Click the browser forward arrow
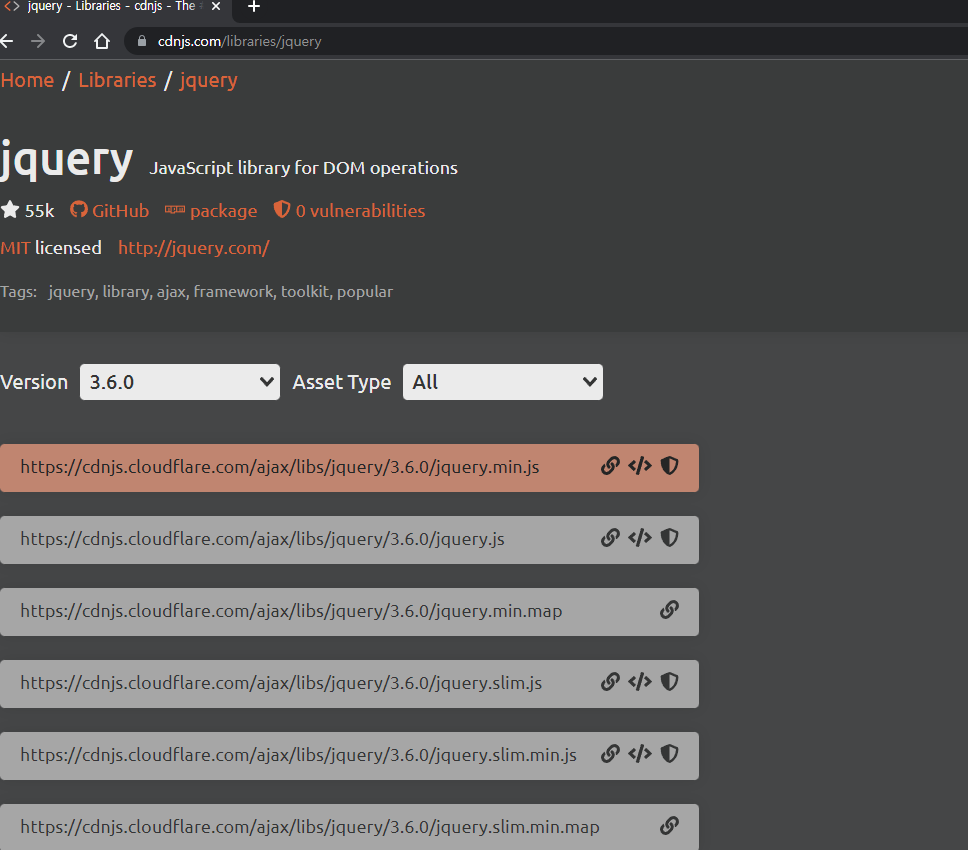The image size is (968, 850). click(38, 41)
